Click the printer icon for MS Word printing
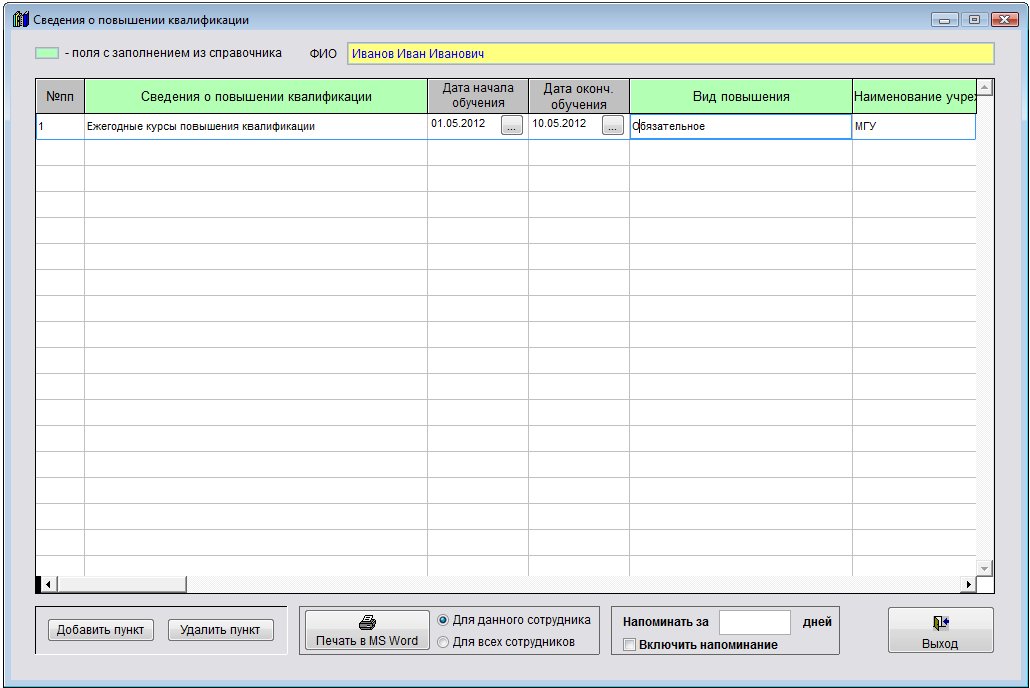1030x688 pixels. pos(366,621)
